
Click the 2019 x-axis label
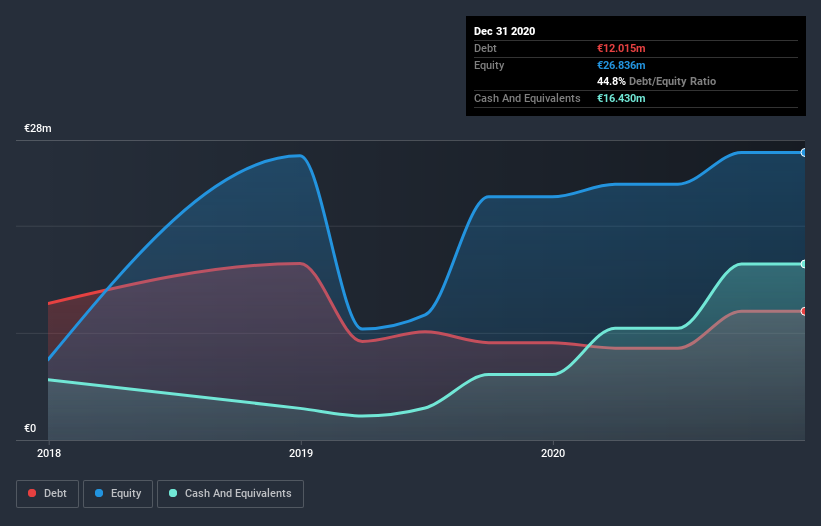click(x=301, y=453)
